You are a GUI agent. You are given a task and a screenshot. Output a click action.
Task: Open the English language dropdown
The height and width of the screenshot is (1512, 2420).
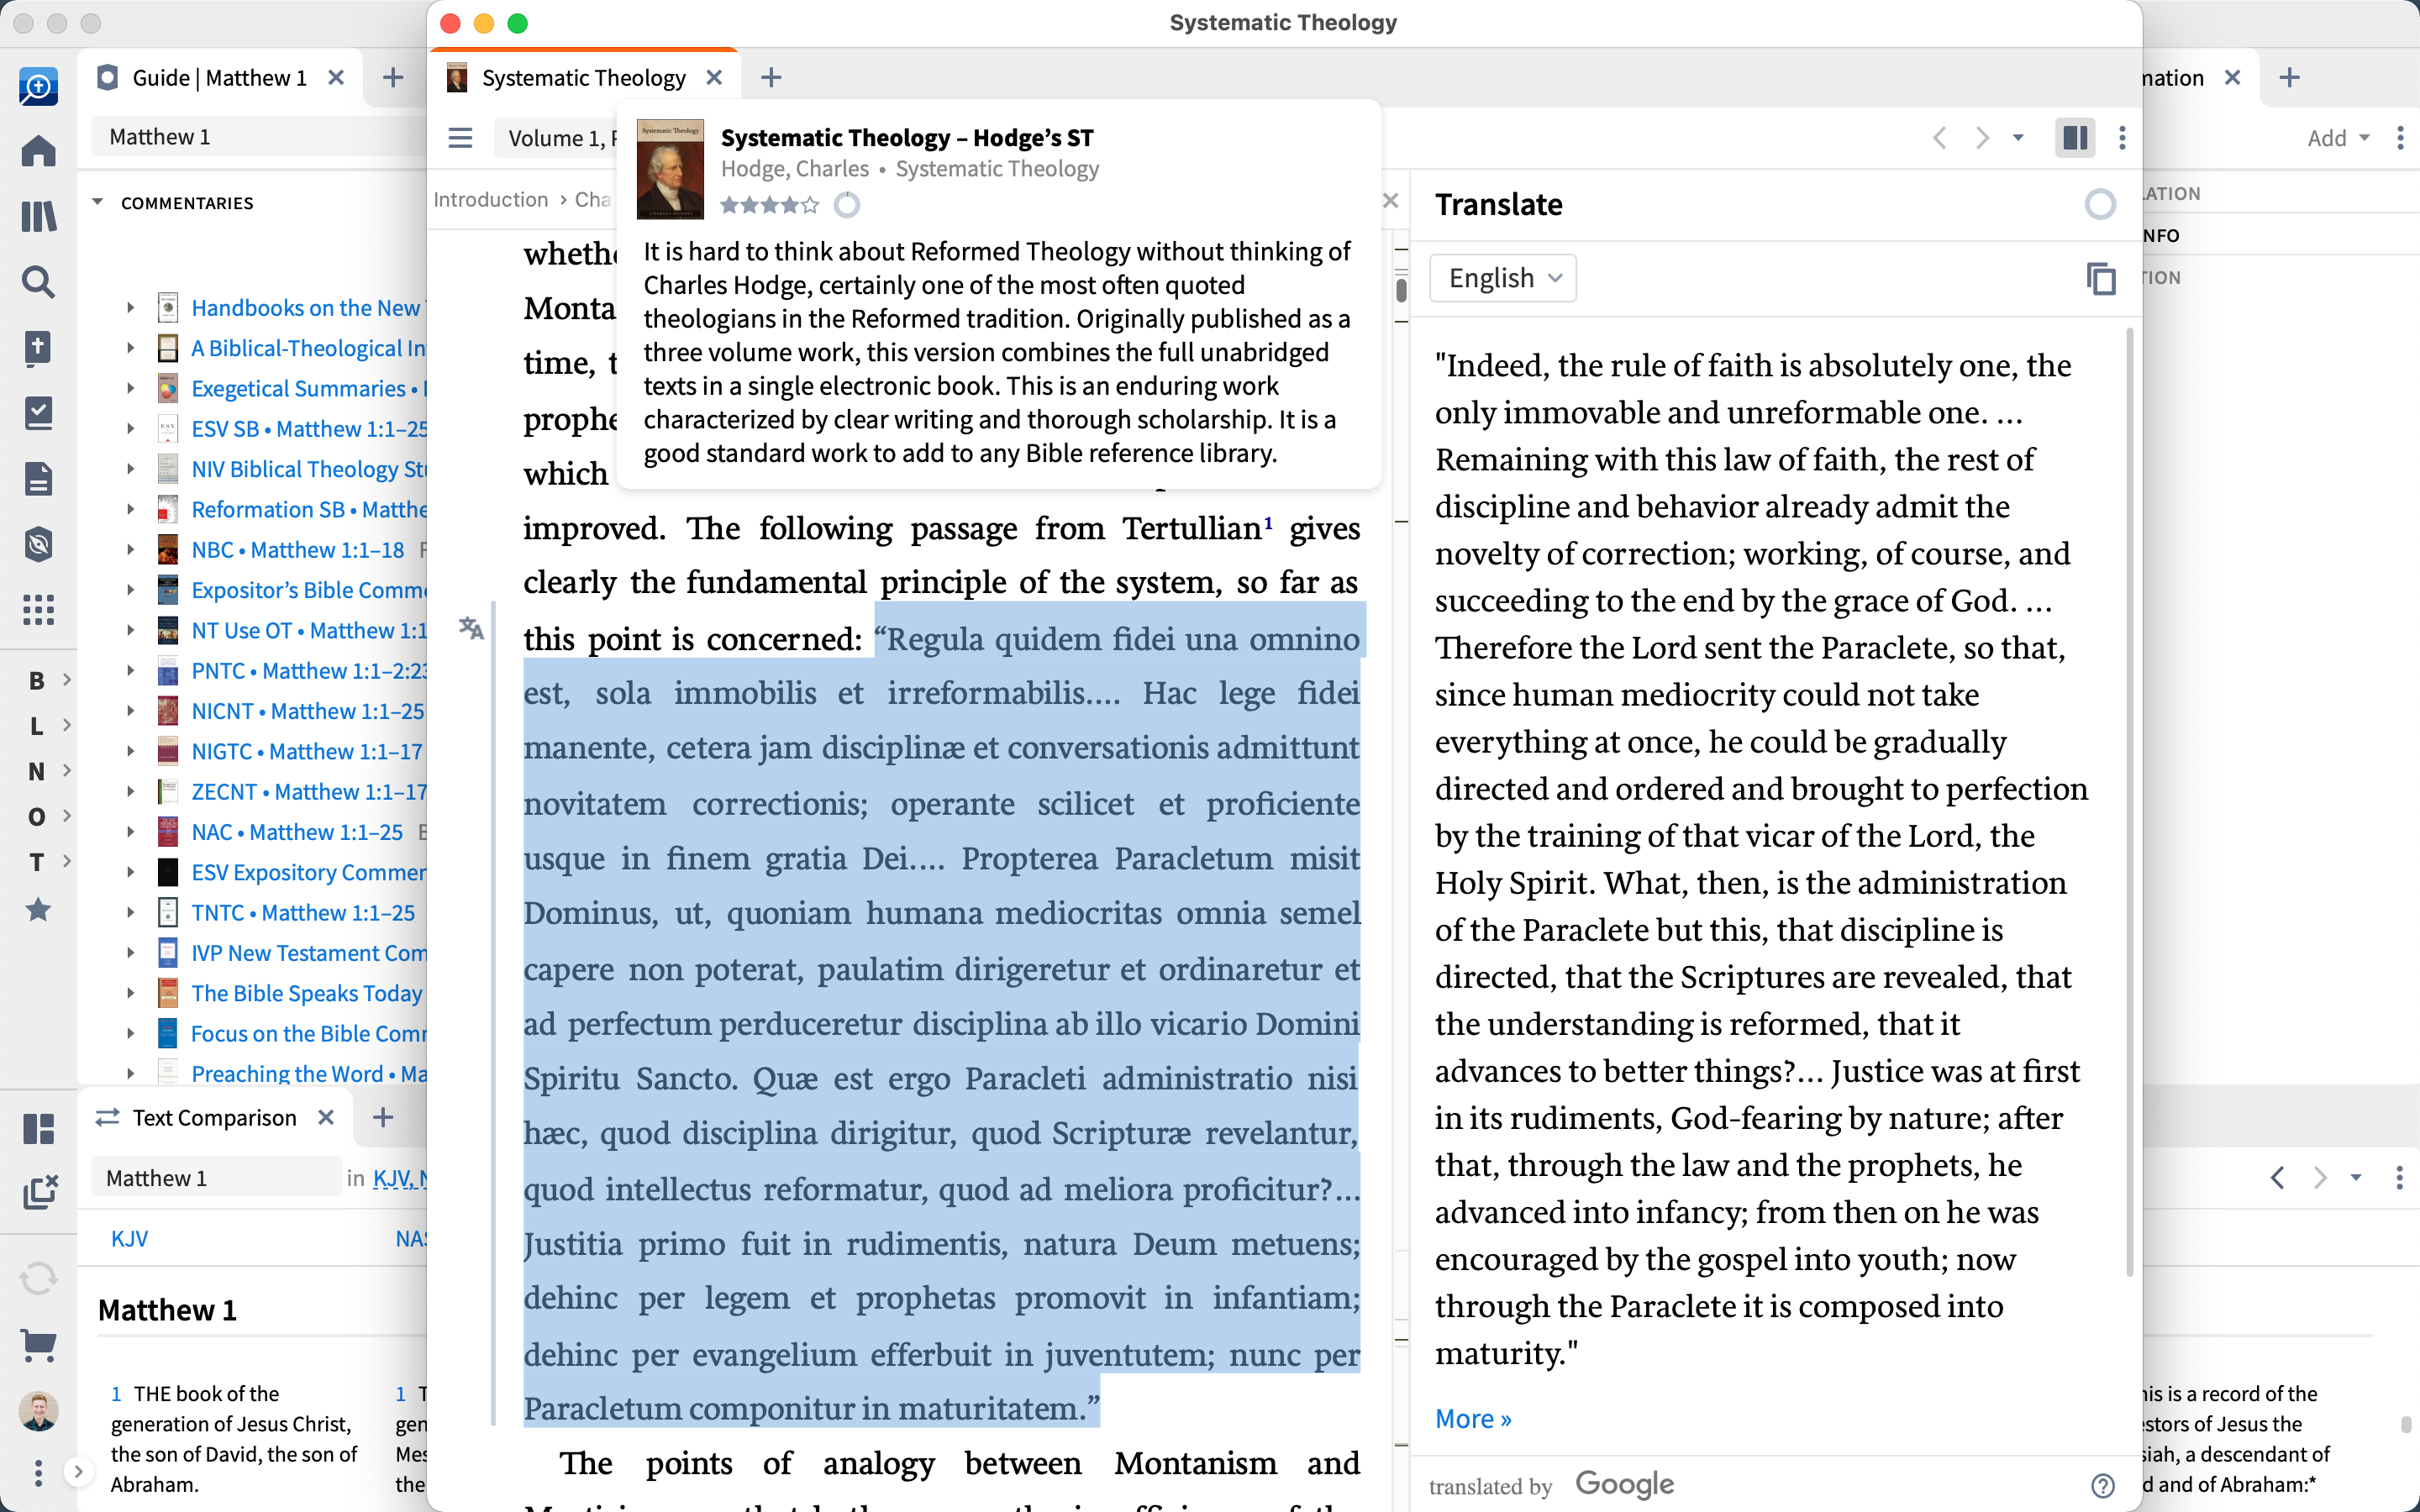(1503, 278)
